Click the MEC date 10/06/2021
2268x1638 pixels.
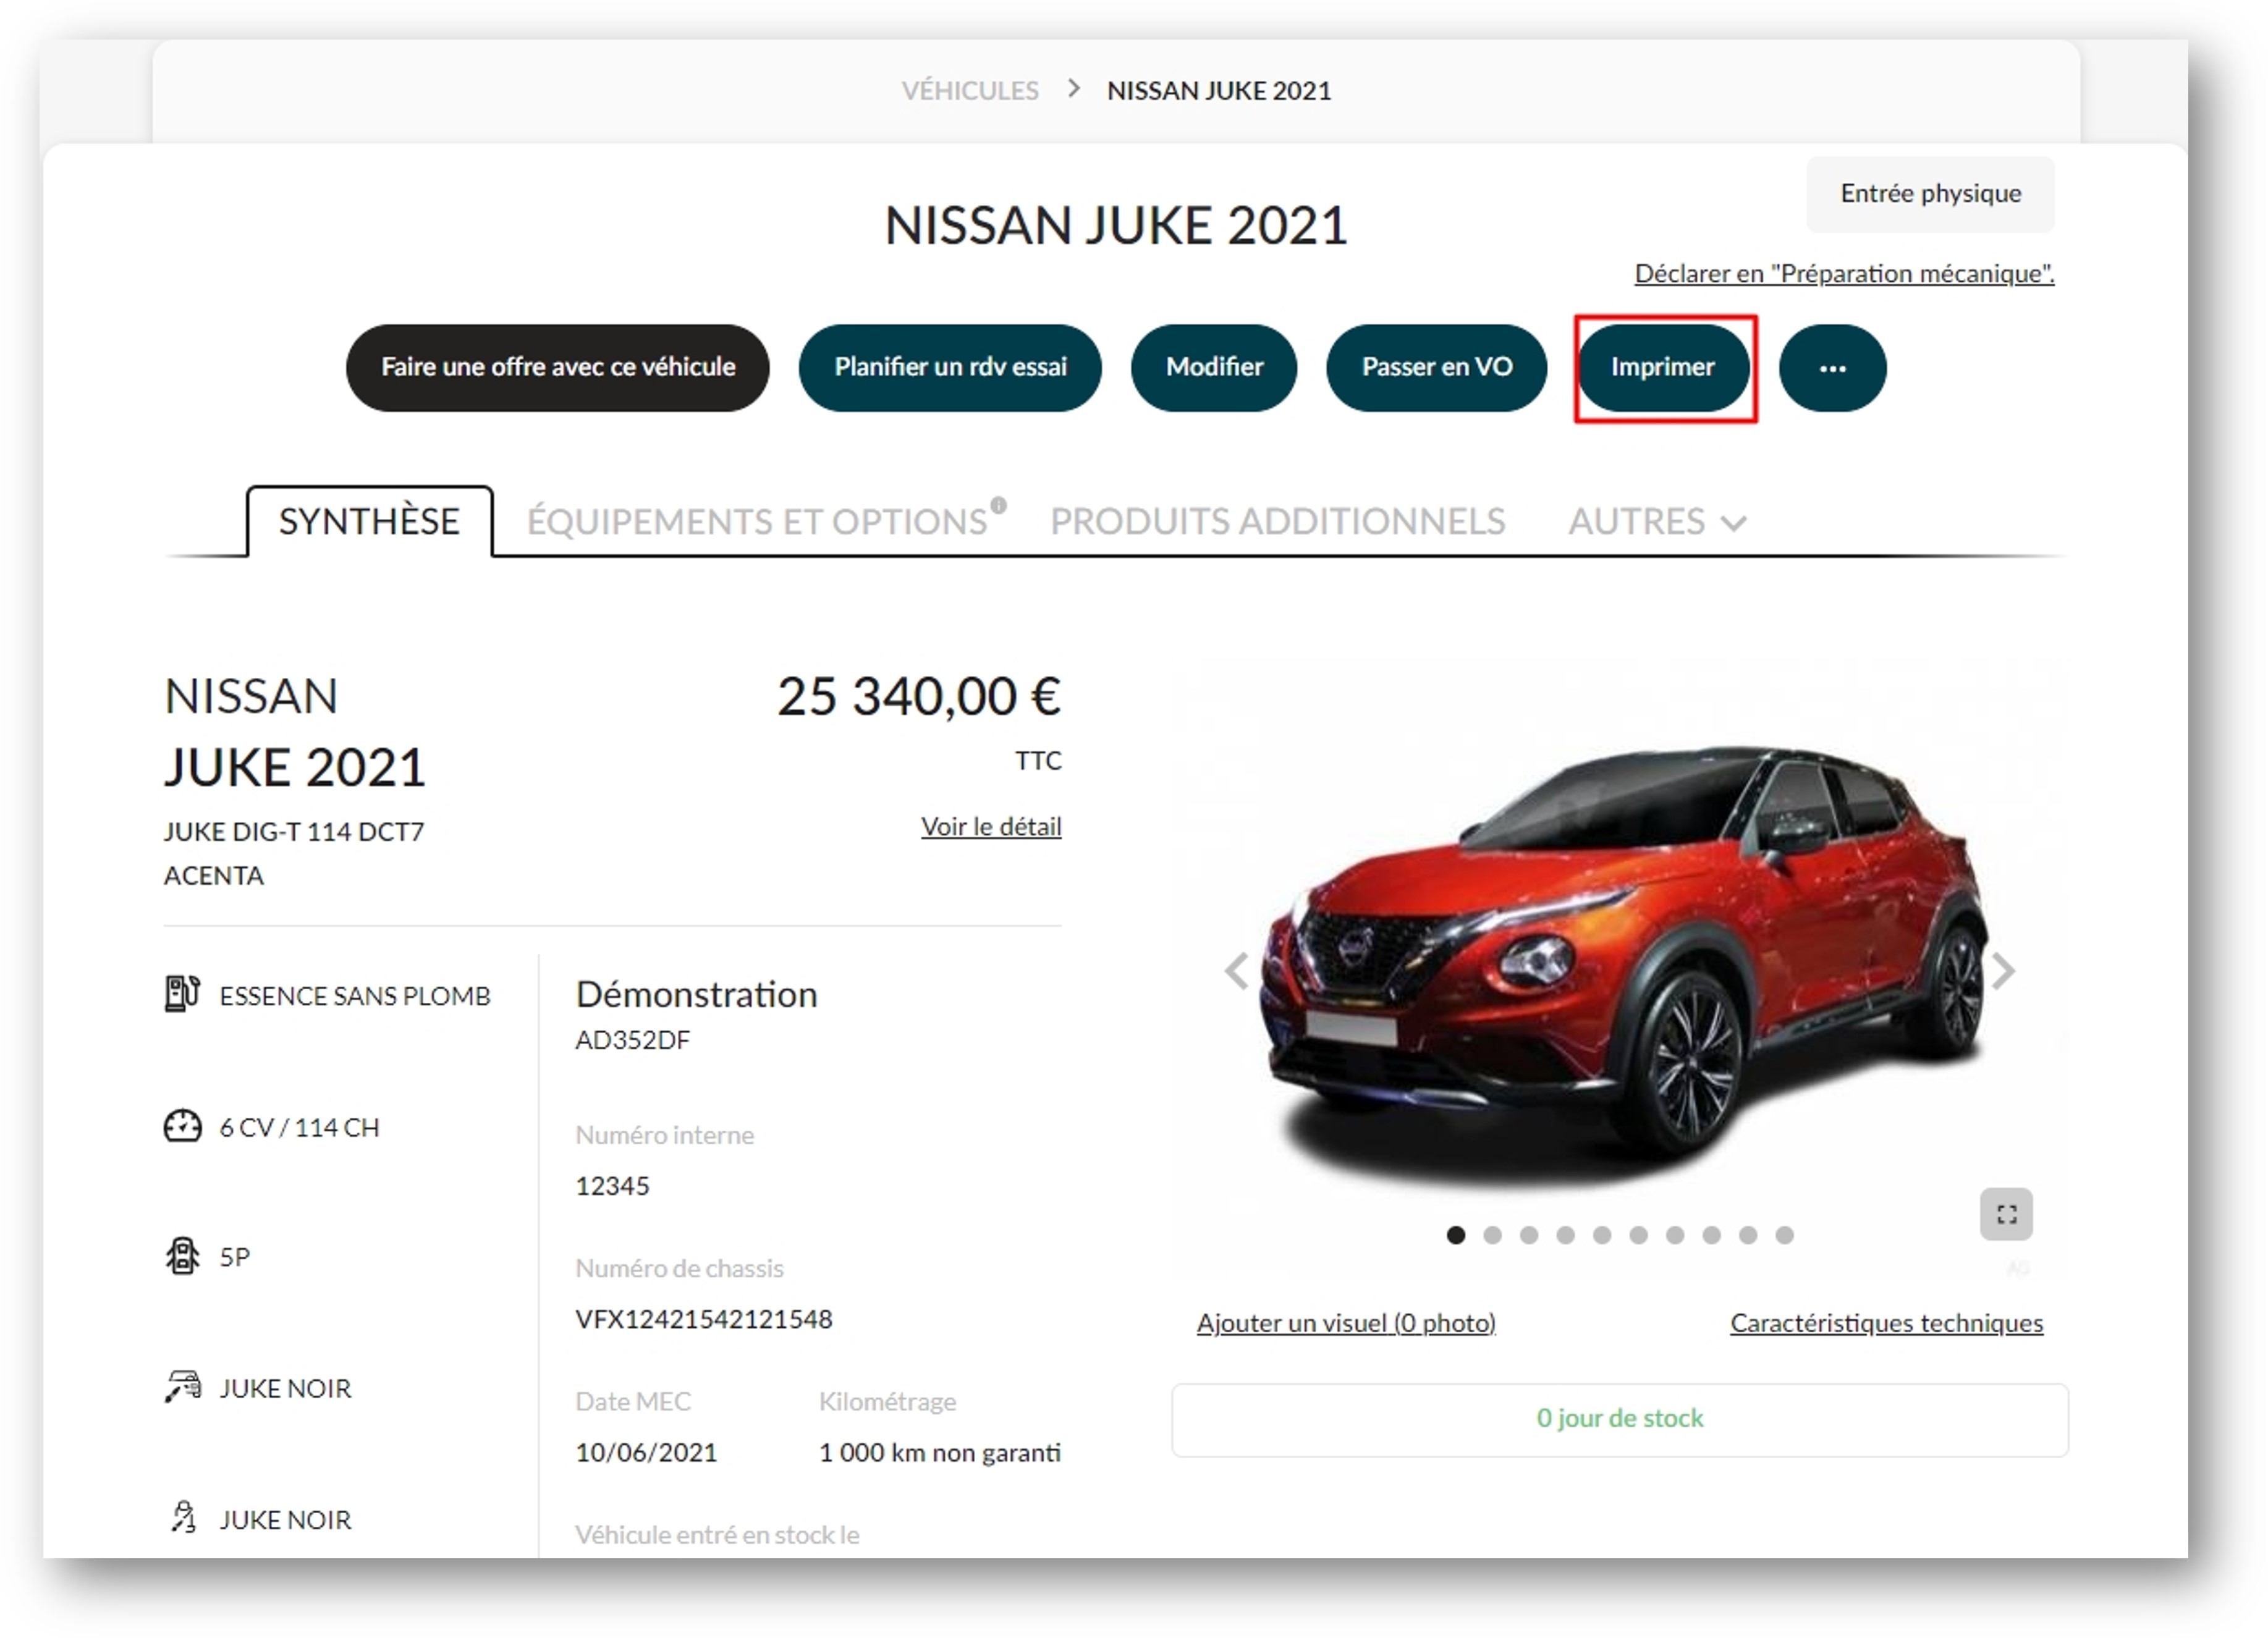(646, 1452)
